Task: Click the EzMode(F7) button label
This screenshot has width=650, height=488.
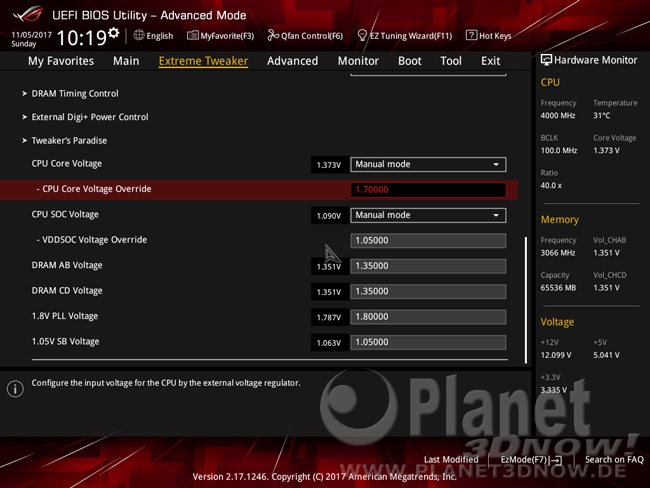Action: (524, 459)
